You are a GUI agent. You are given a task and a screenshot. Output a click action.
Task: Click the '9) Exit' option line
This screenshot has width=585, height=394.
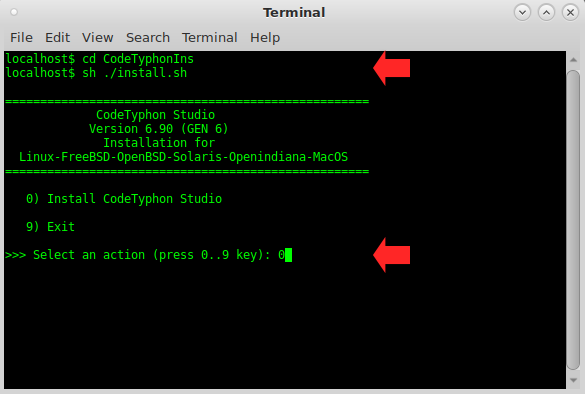[50, 227]
